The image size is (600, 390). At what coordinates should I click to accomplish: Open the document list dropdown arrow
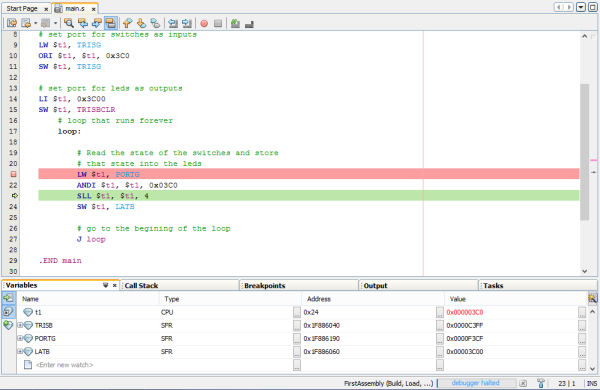580,7
